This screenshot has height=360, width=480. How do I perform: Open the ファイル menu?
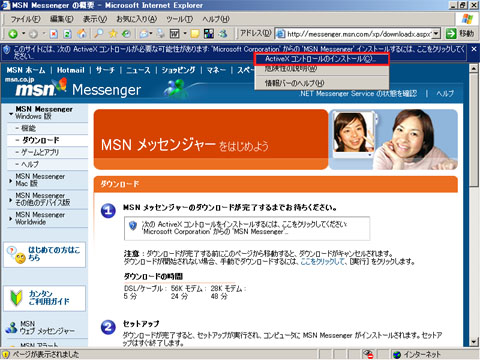tap(25, 19)
